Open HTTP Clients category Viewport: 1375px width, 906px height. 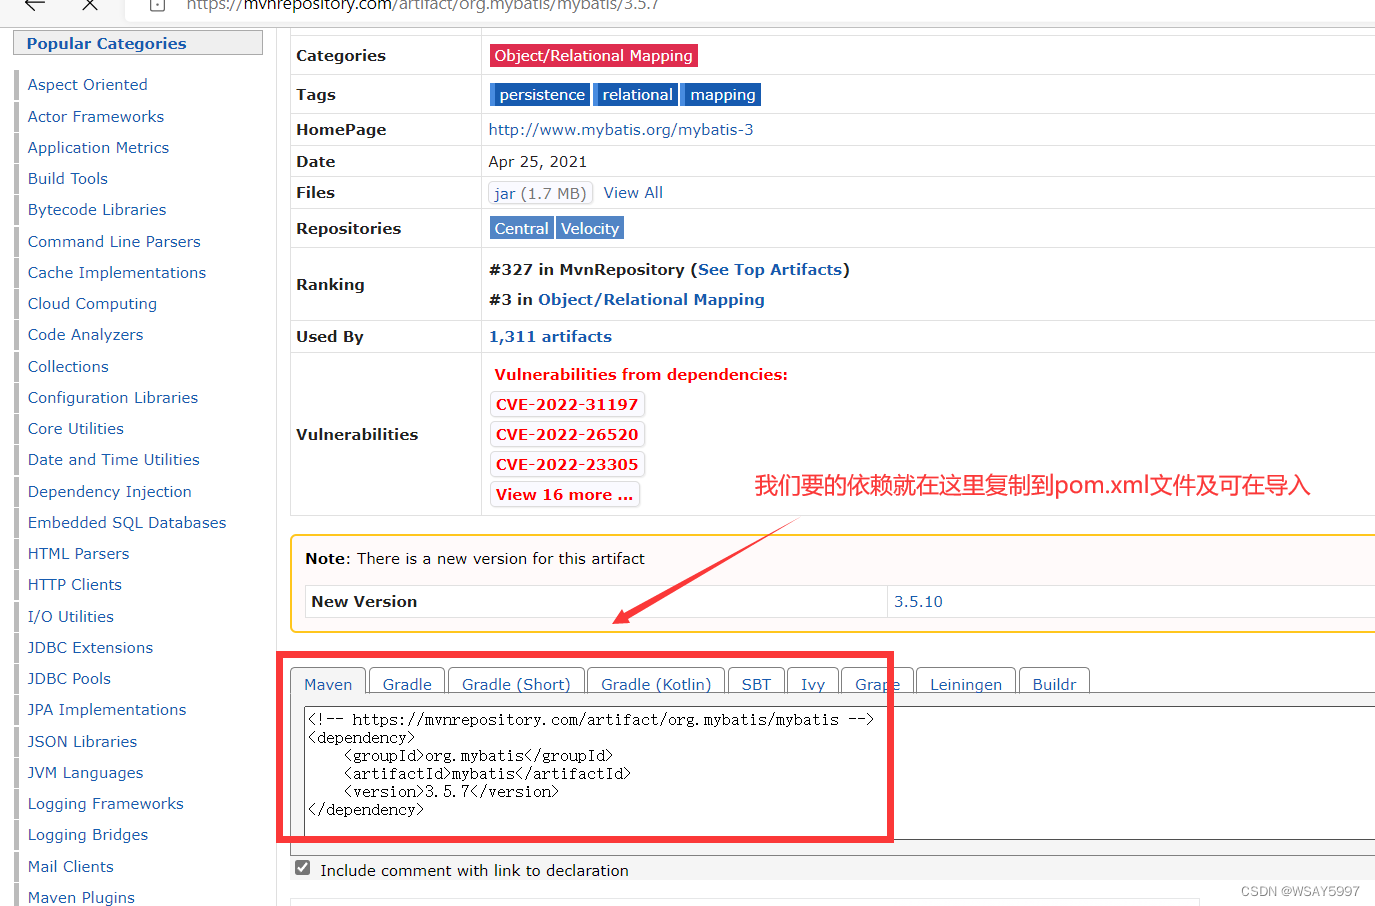pyautogui.click(x=75, y=585)
